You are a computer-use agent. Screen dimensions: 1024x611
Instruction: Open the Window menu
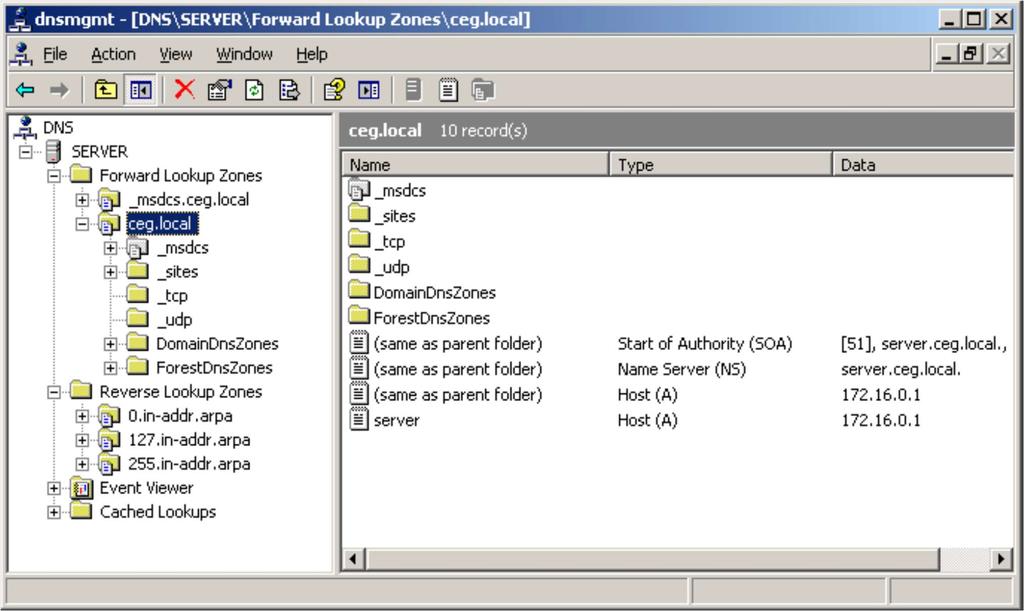244,54
